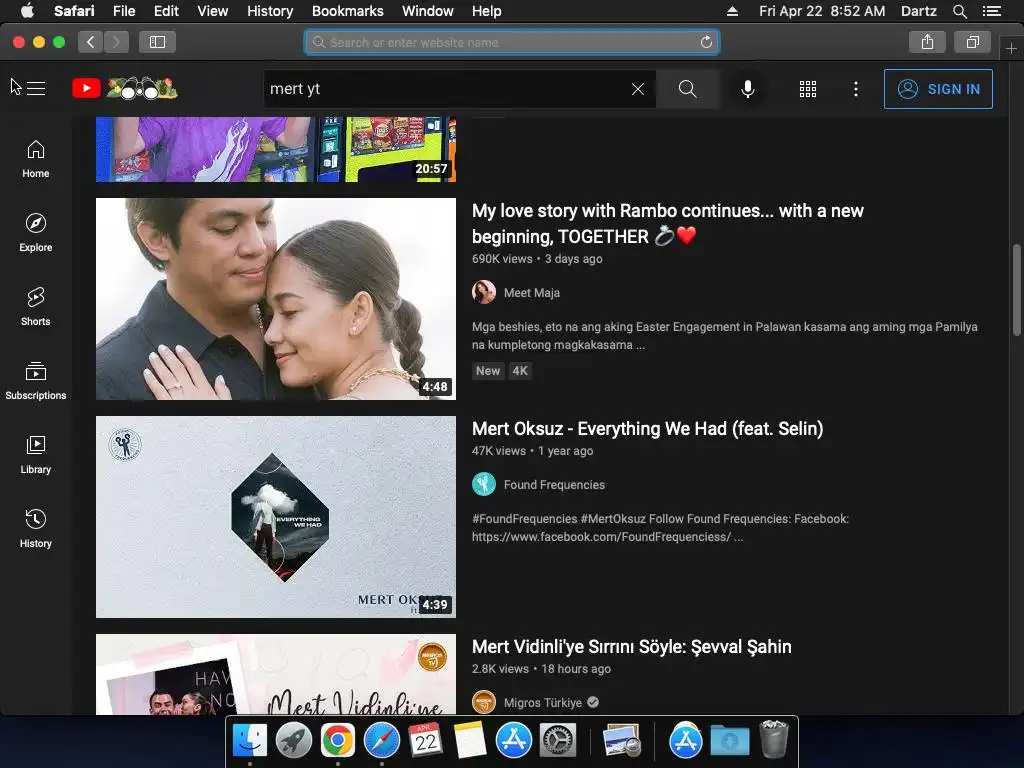1024x768 pixels.
Task: Open the File menu
Action: [x=123, y=11]
